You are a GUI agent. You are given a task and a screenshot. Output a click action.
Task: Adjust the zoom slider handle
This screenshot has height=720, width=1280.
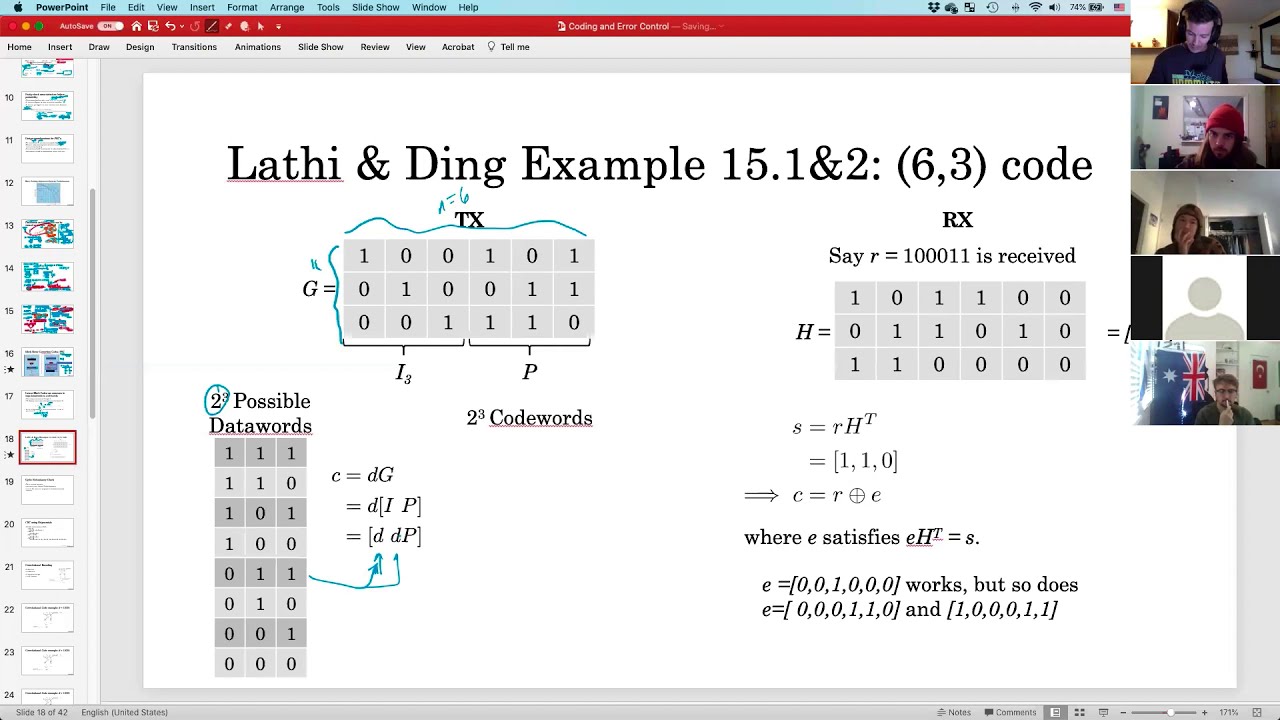[x=1170, y=712]
